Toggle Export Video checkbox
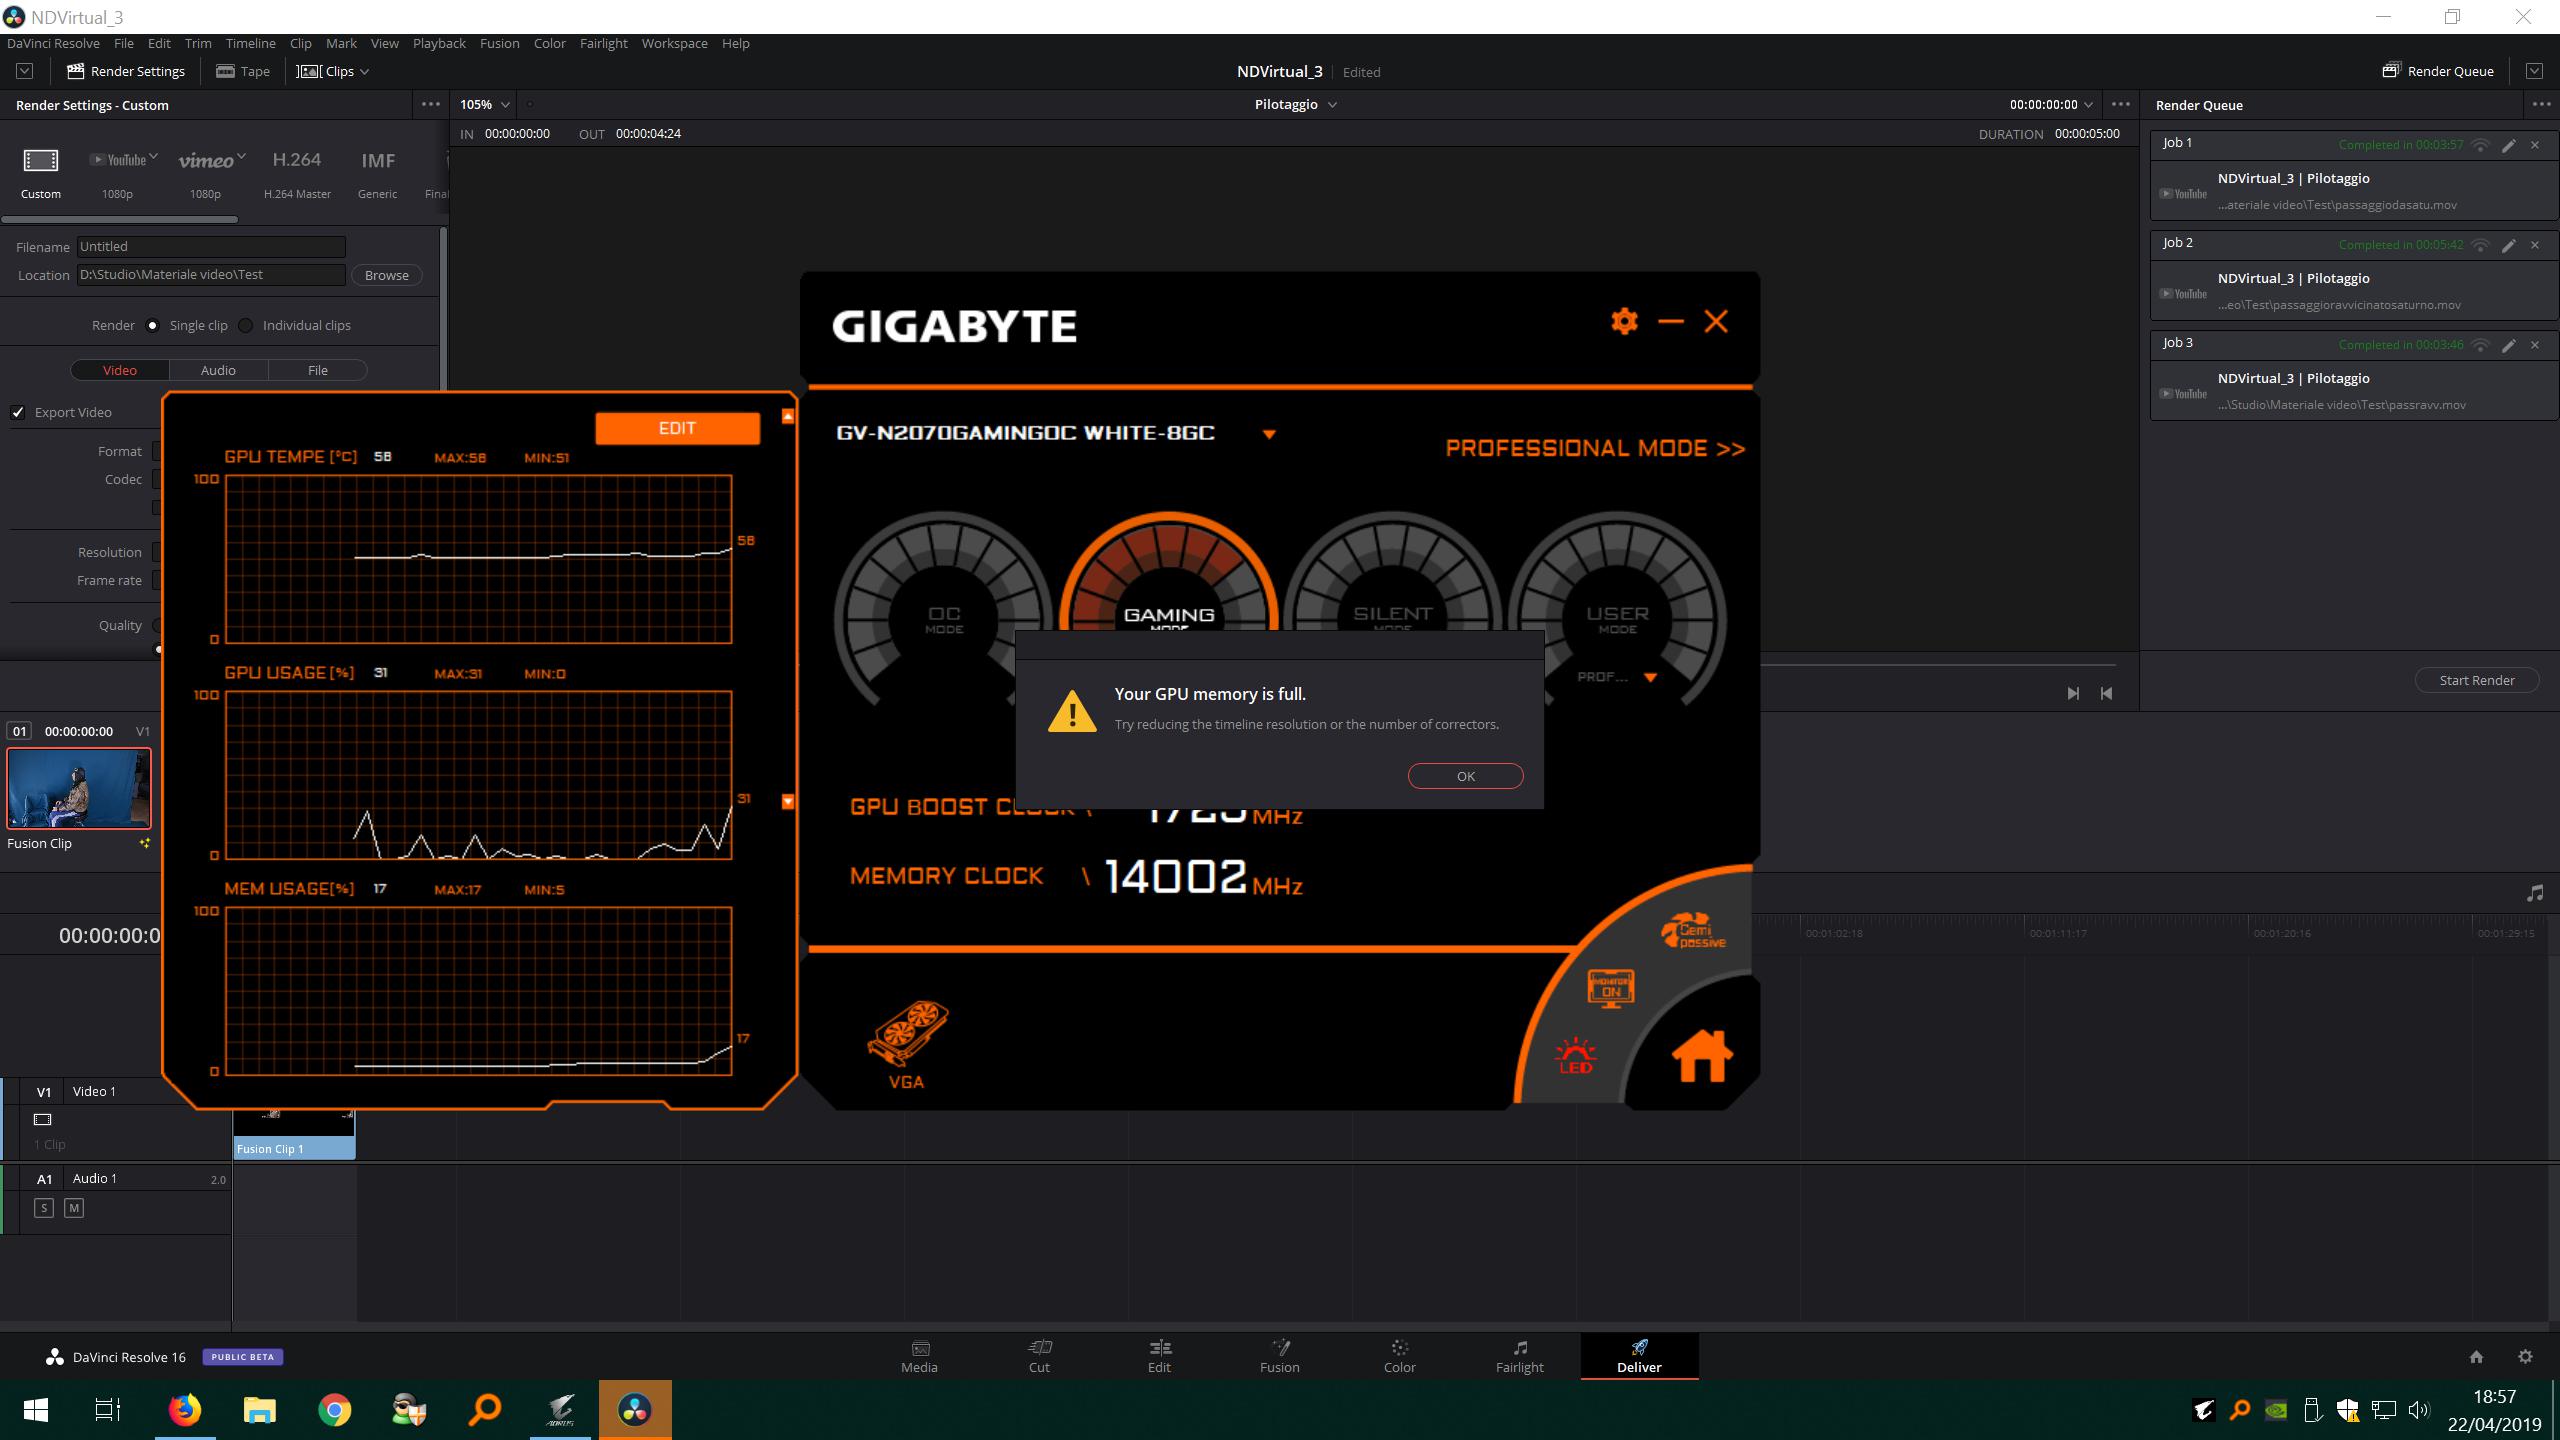 tap(18, 412)
